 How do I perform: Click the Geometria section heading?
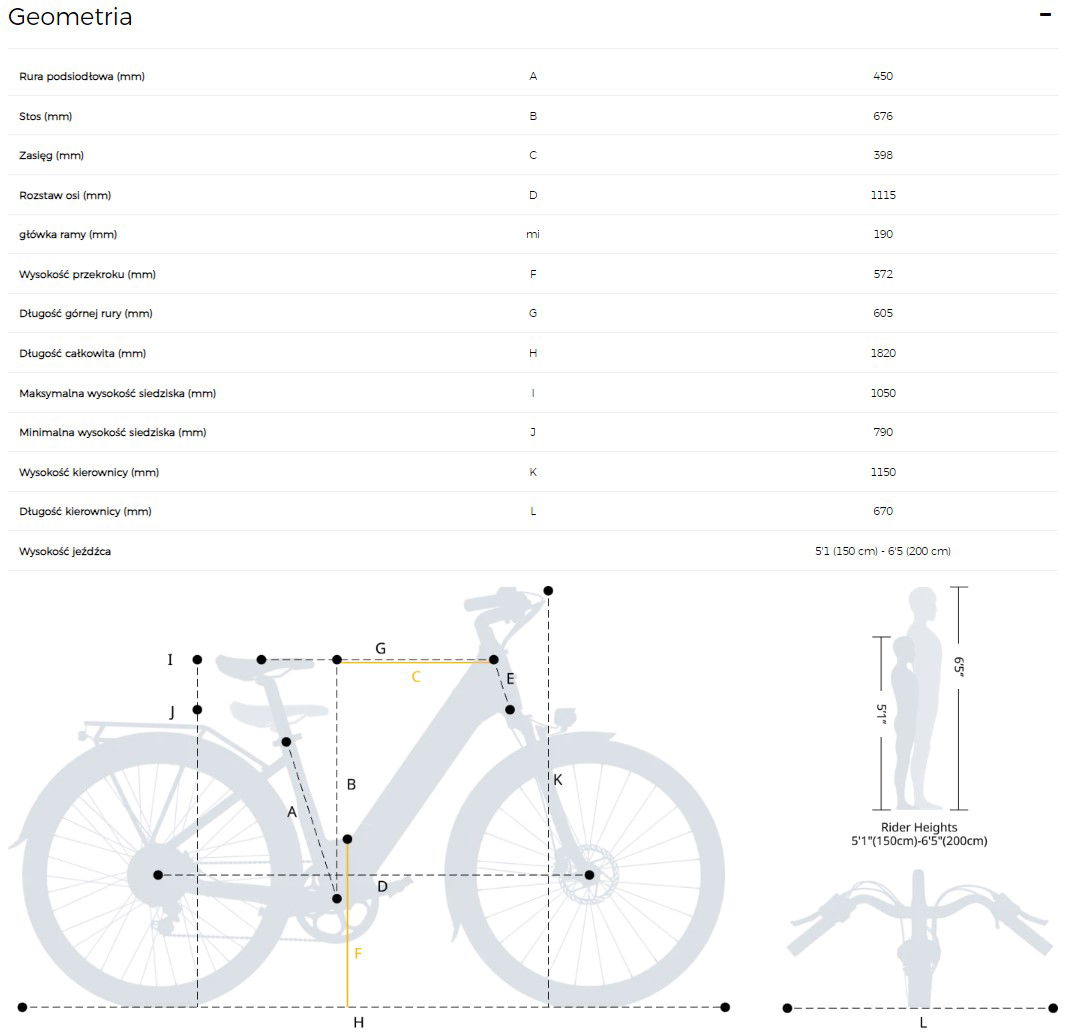point(70,17)
